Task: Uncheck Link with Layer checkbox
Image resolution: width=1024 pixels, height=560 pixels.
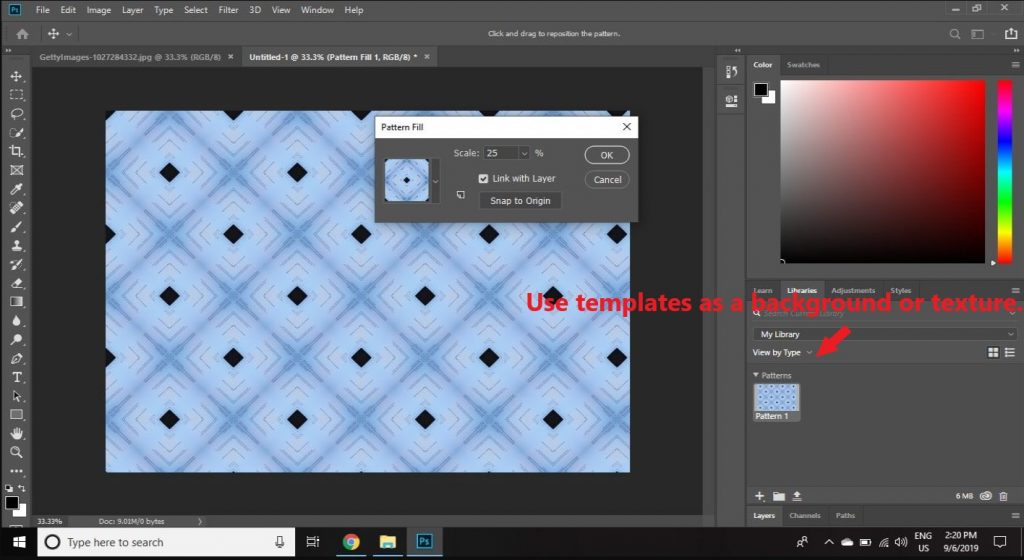Action: pyautogui.click(x=483, y=178)
